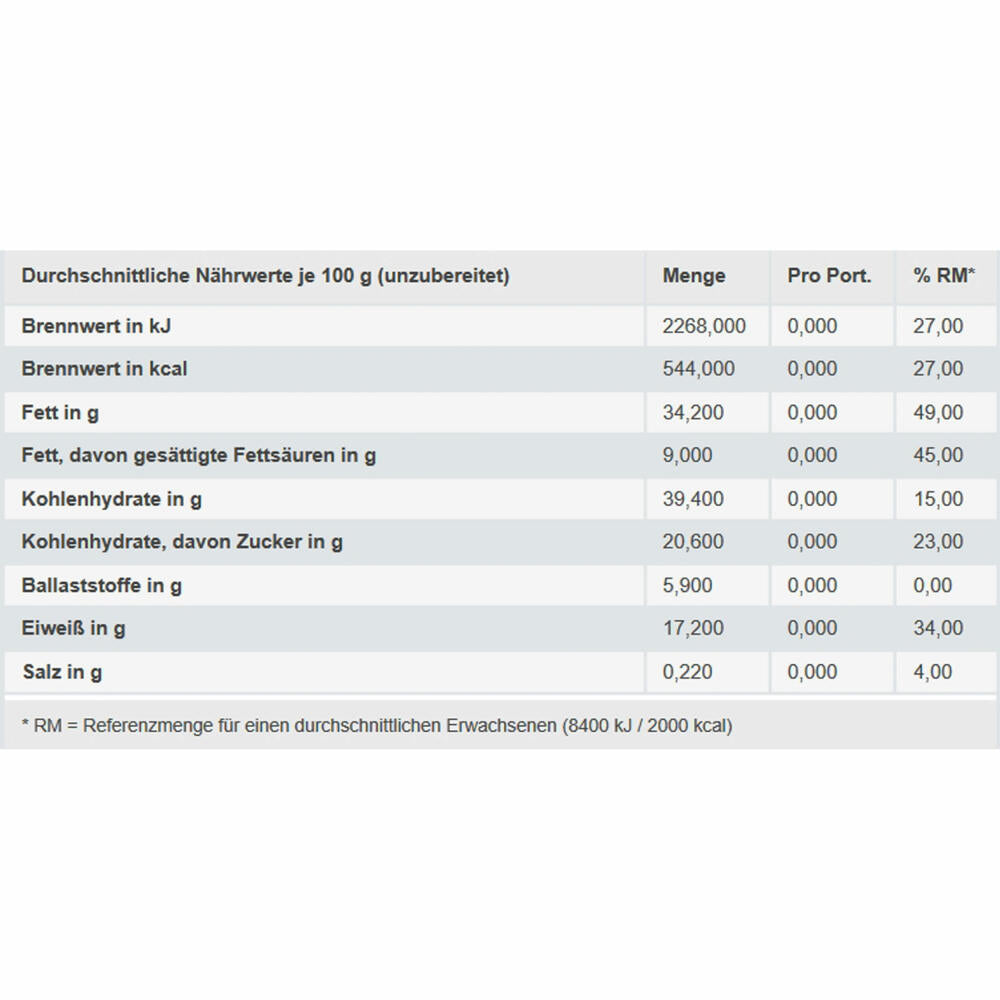
Task: Click the Pro Port. column header
Action: tap(829, 276)
